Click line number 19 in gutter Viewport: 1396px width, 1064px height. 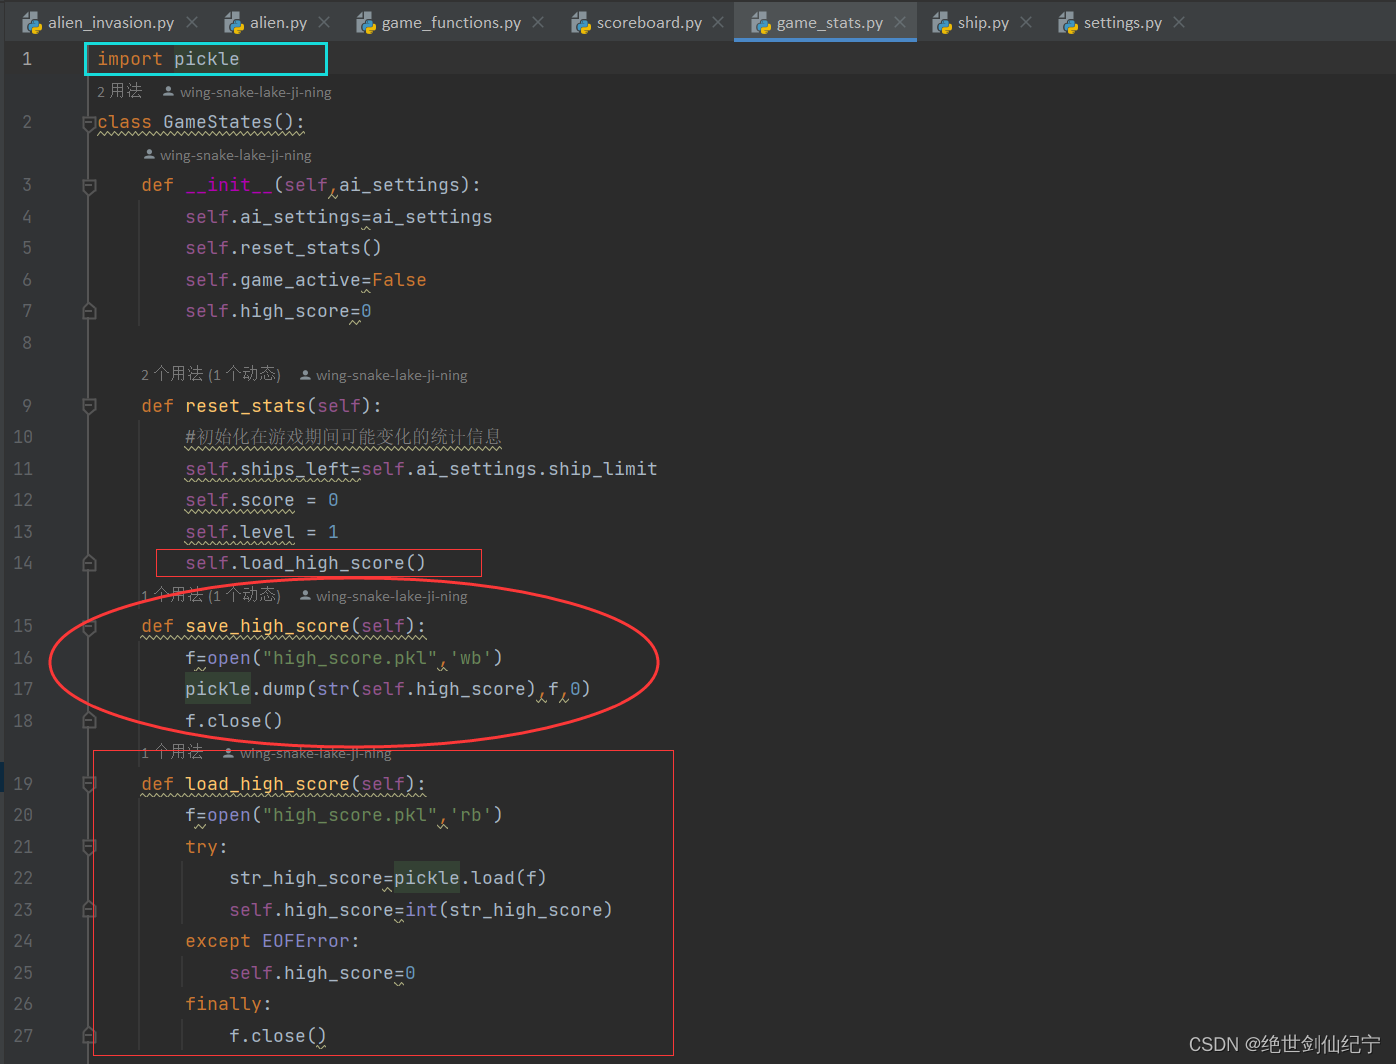pos(23,784)
